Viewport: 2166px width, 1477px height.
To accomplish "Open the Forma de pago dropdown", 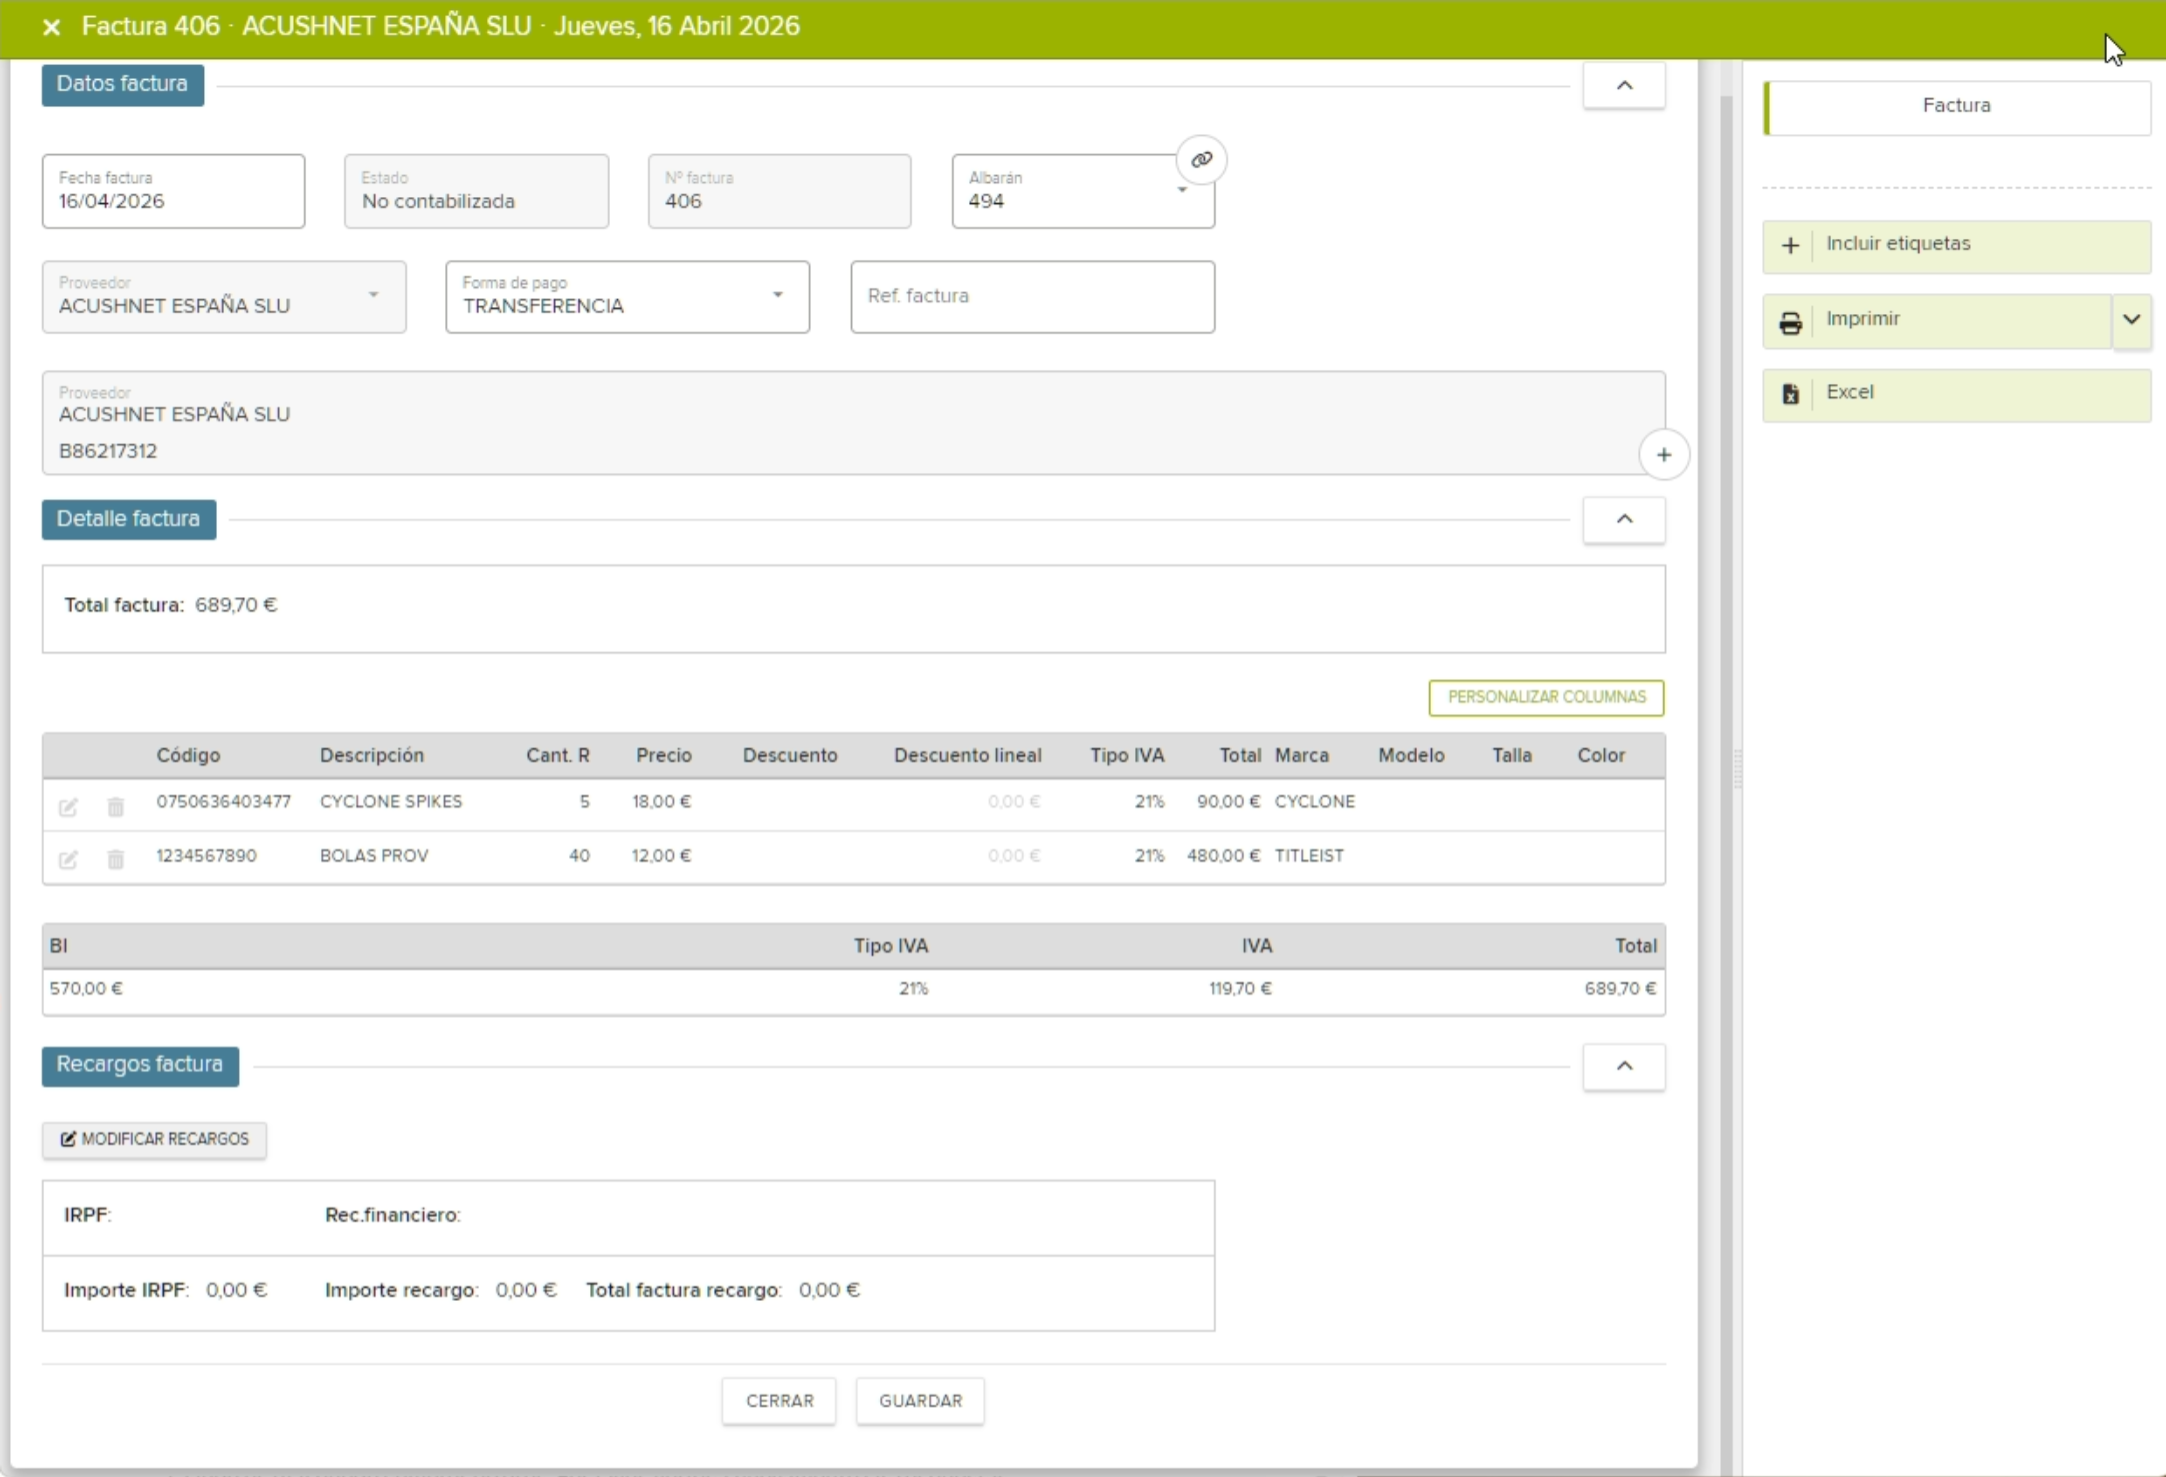I will (777, 295).
